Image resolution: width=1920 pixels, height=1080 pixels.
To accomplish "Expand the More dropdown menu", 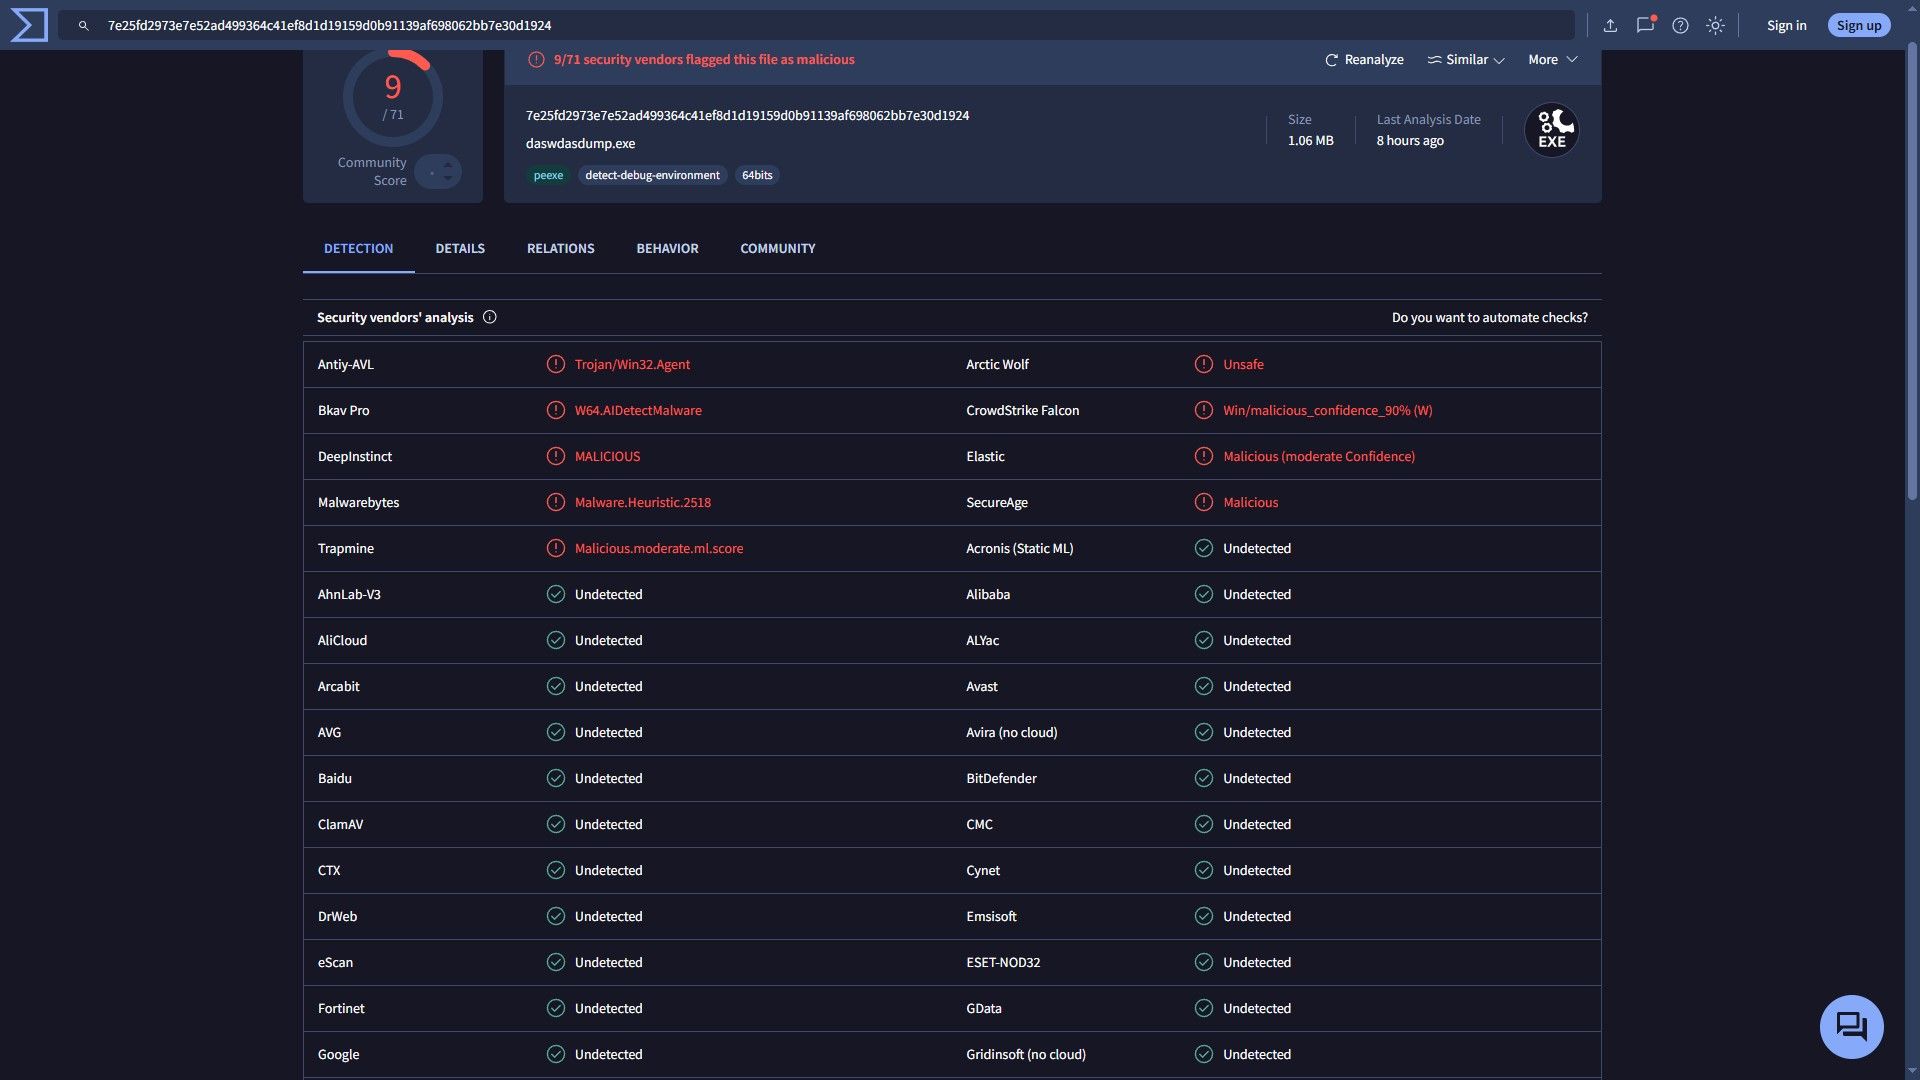I will (x=1553, y=60).
